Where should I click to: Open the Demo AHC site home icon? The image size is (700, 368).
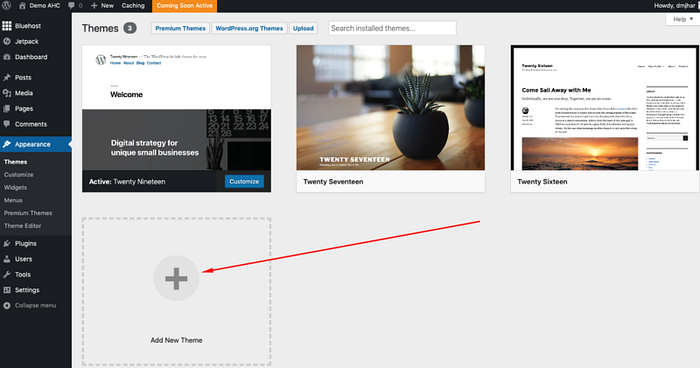[x=22, y=6]
